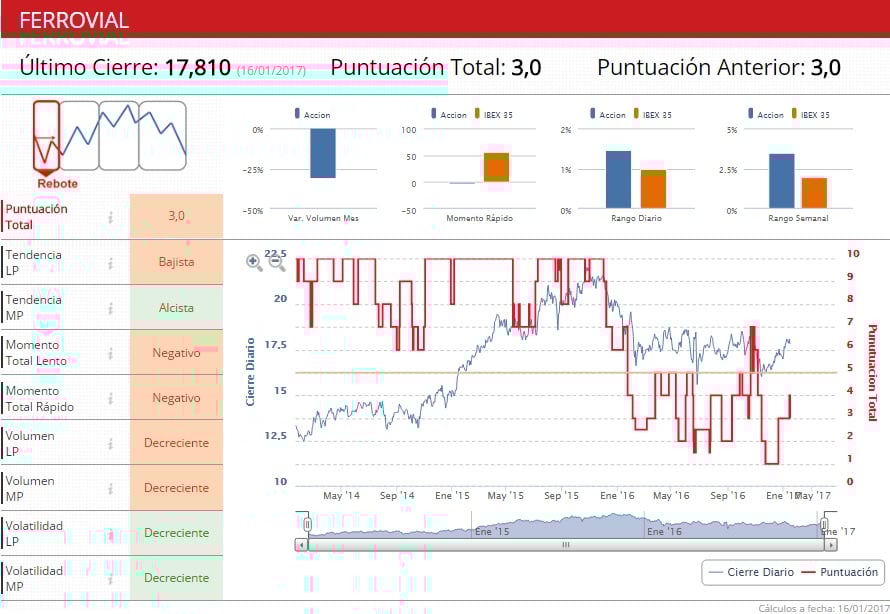
Task: Open info icon beside Momento Total Lento
Action: [111, 354]
